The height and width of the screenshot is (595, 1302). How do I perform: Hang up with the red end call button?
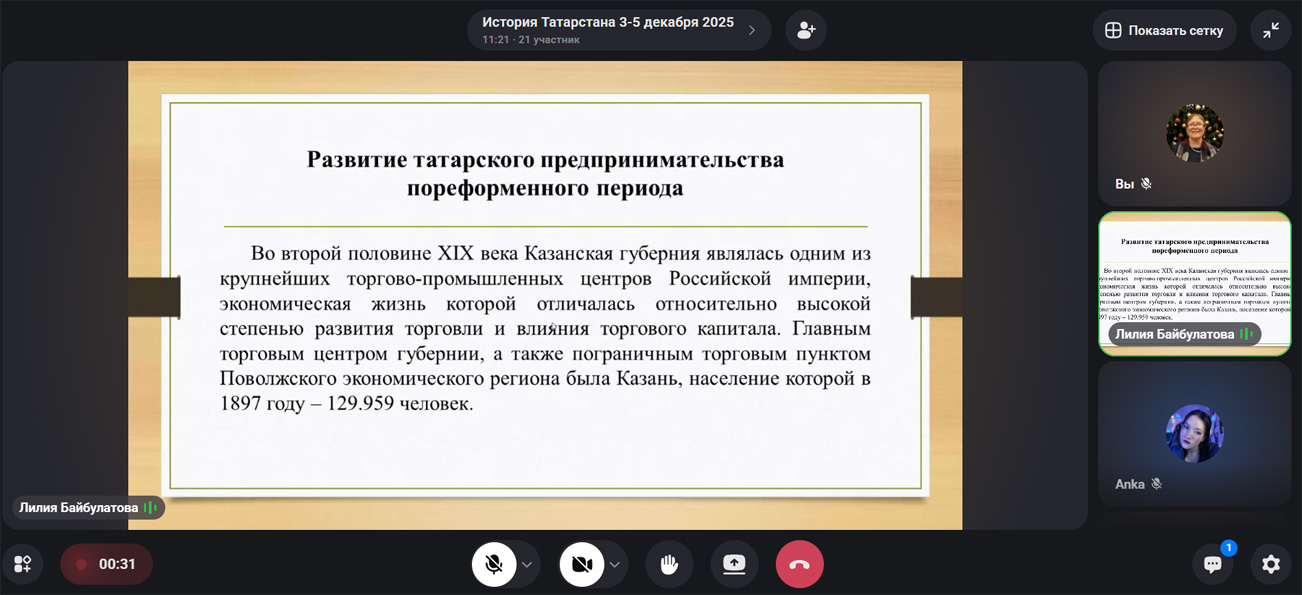(799, 564)
